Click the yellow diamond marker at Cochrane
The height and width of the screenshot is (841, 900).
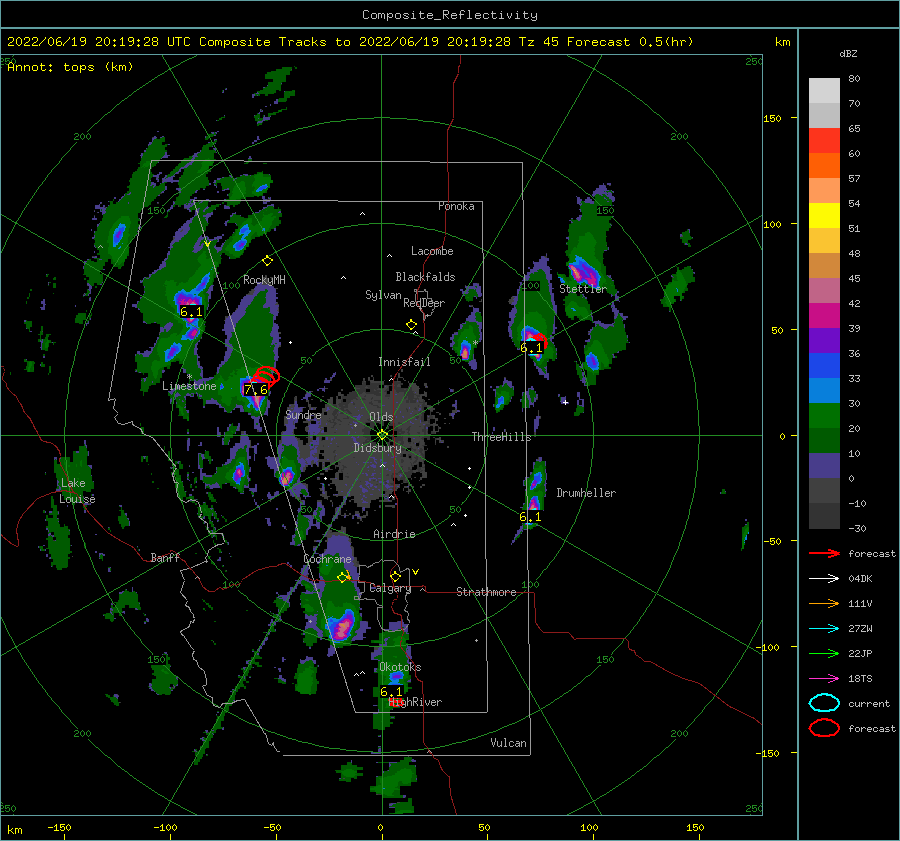tap(343, 577)
